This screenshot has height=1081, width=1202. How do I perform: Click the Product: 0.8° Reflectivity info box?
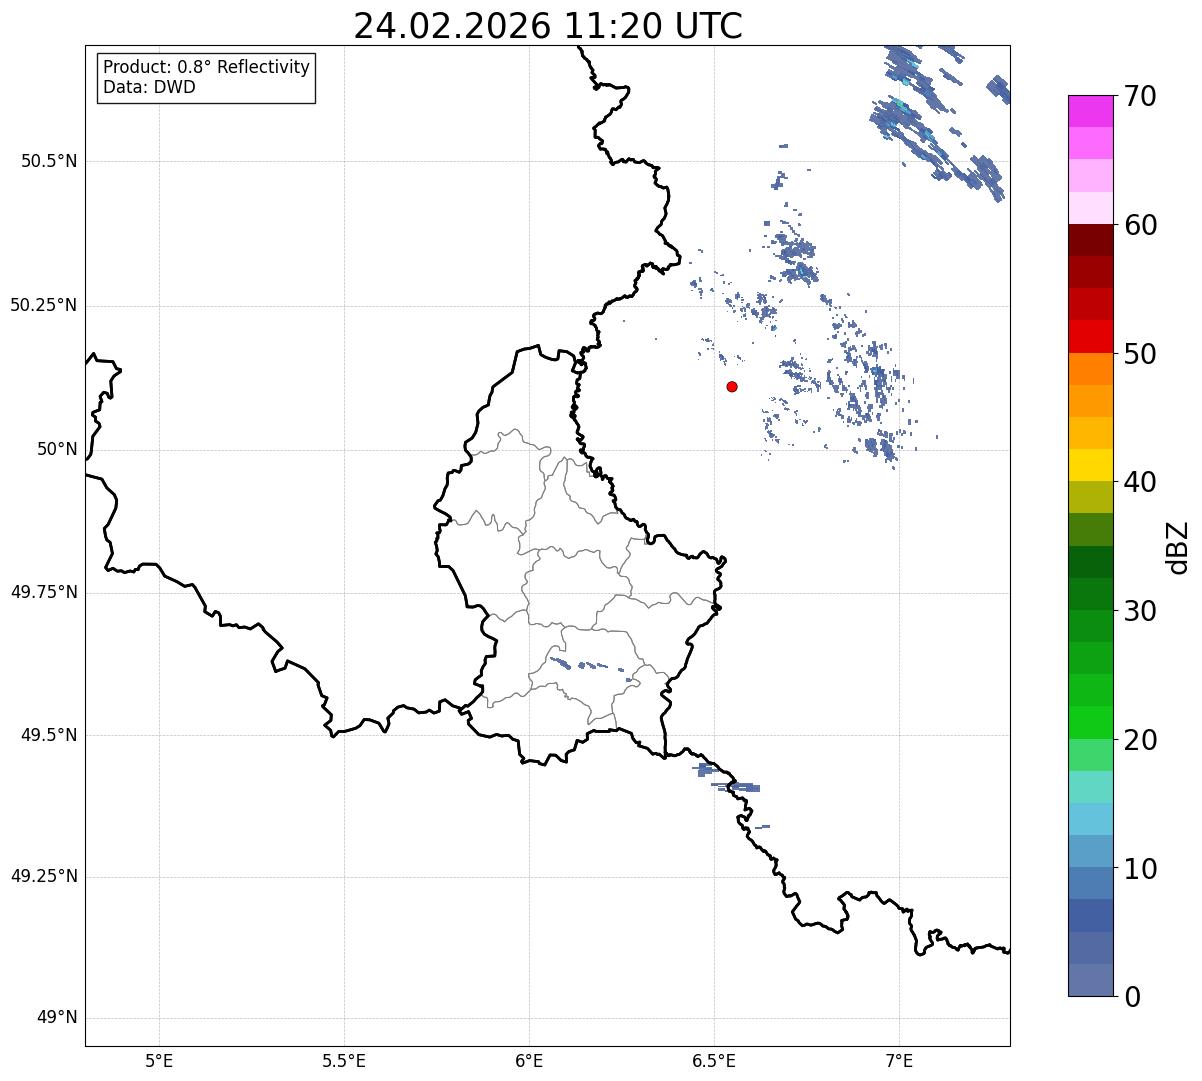(207, 77)
